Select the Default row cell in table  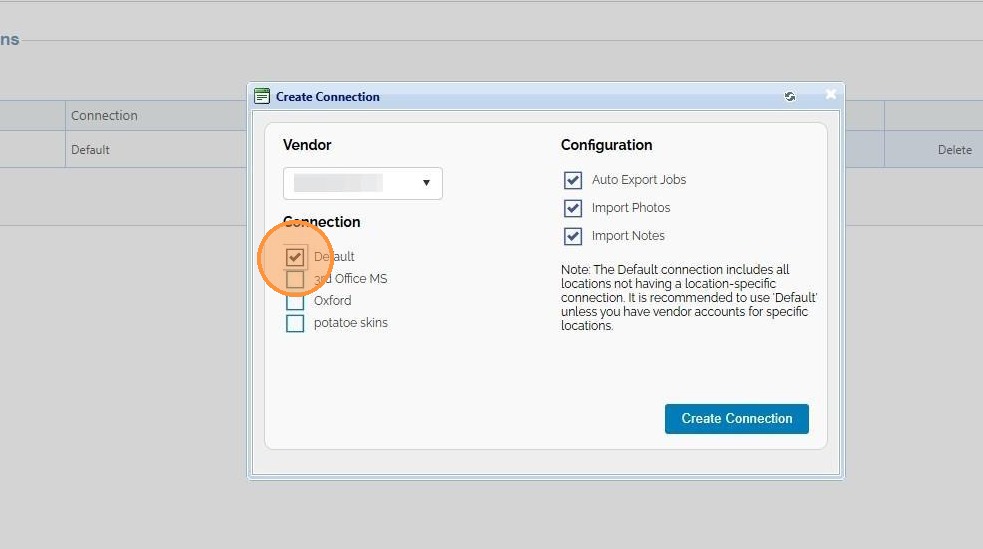[x=90, y=150]
